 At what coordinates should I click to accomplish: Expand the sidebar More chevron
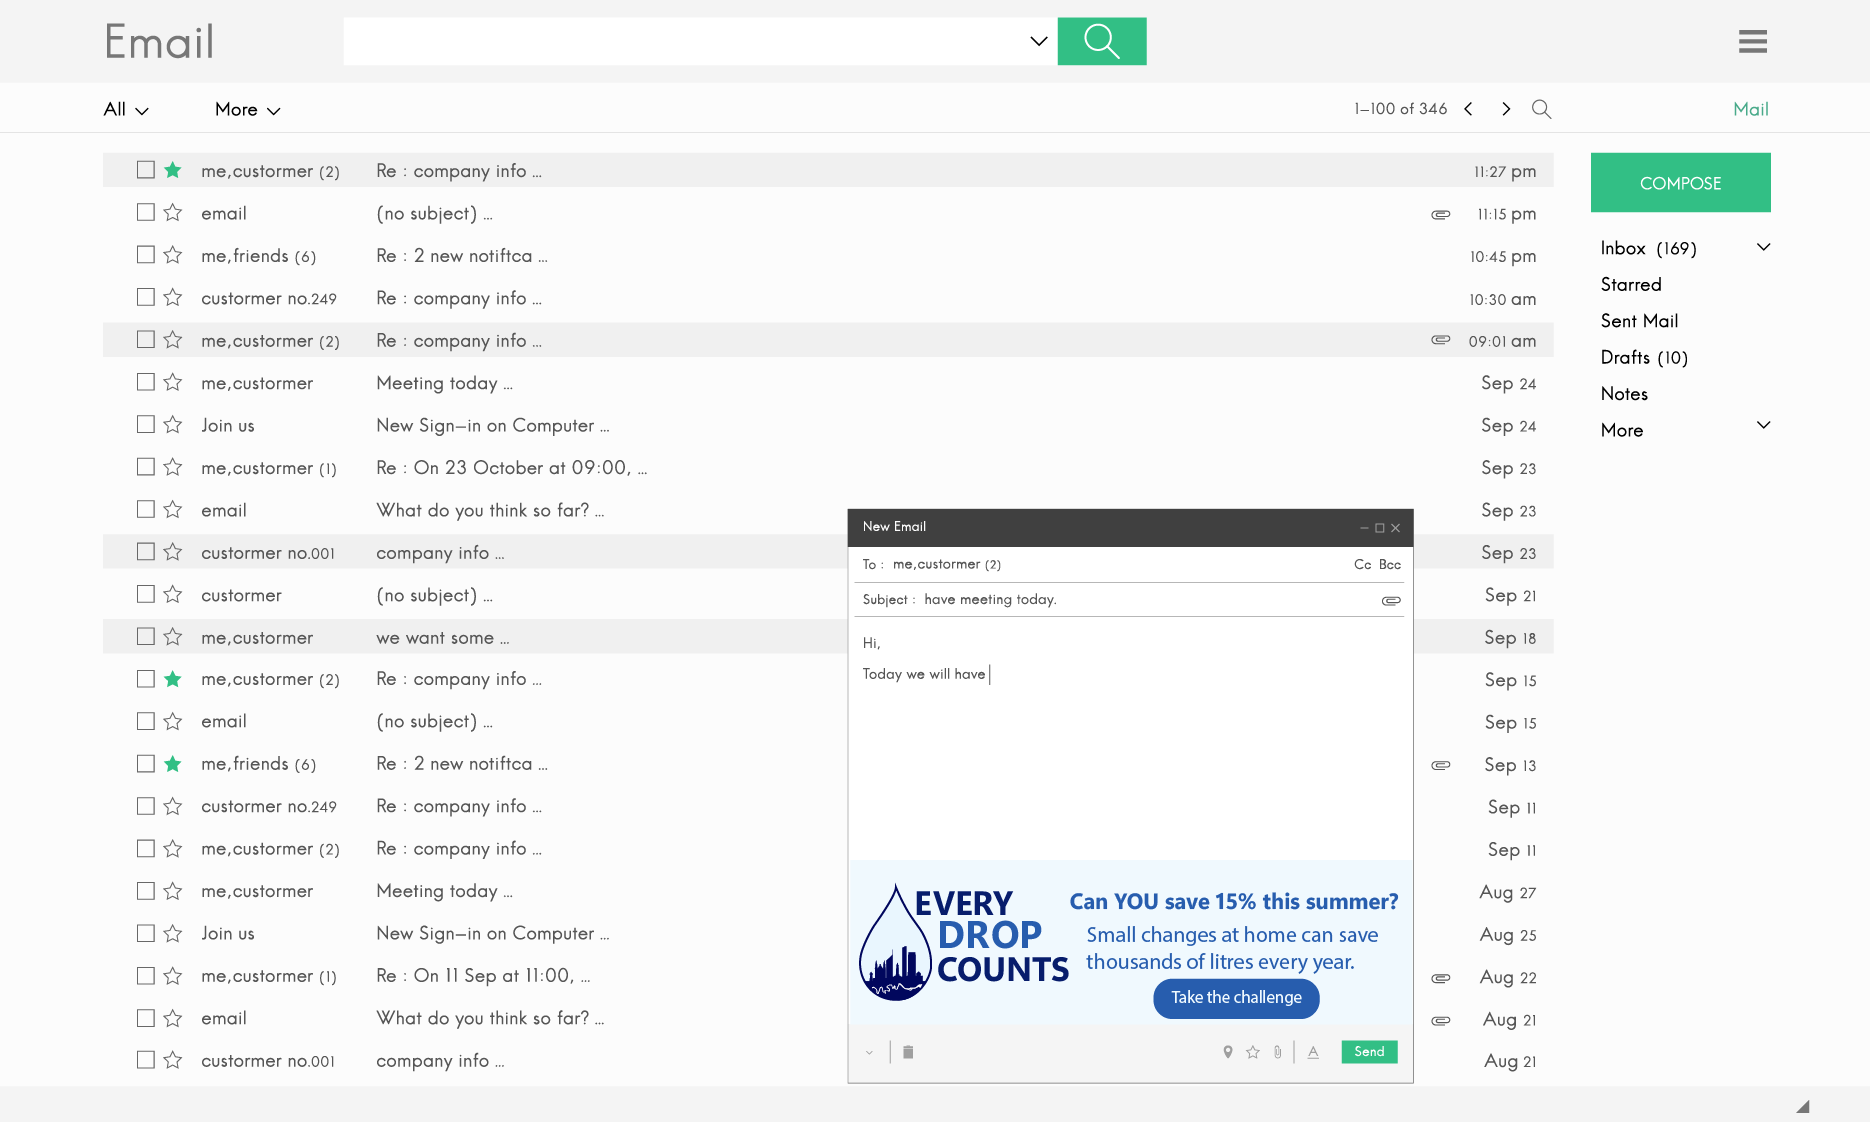pos(1764,425)
